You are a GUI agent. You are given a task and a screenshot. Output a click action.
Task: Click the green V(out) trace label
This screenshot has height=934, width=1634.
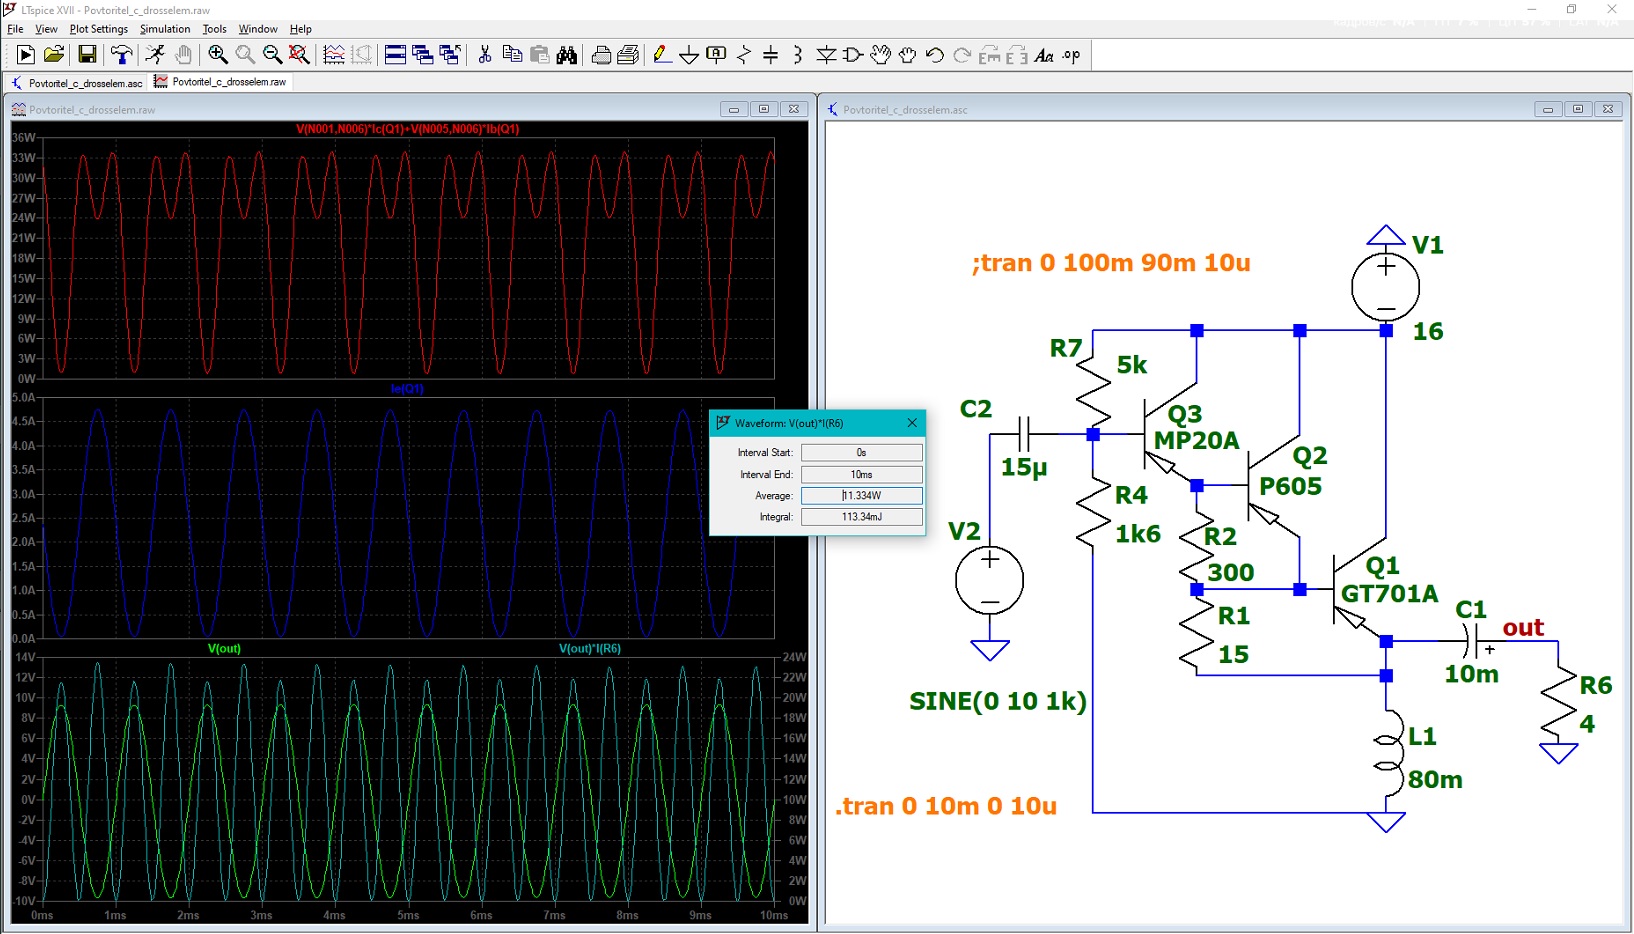[x=224, y=649]
